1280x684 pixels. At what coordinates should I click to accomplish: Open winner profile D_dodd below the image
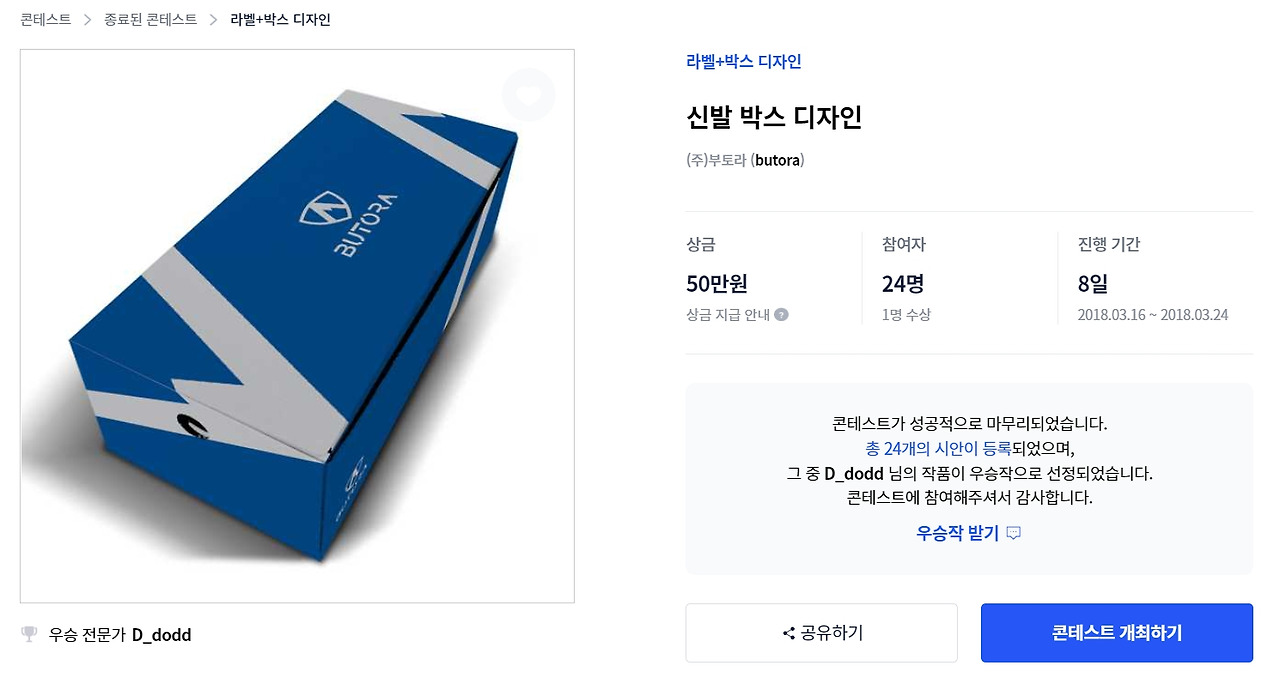[x=161, y=635]
